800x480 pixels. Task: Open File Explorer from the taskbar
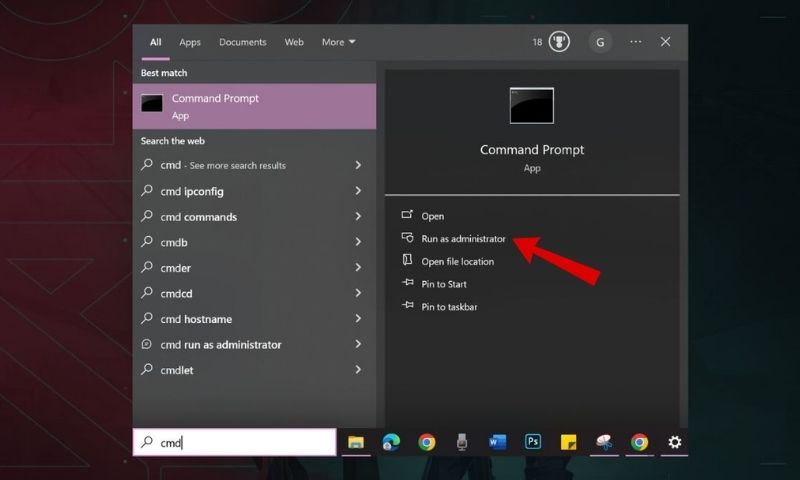coord(356,442)
